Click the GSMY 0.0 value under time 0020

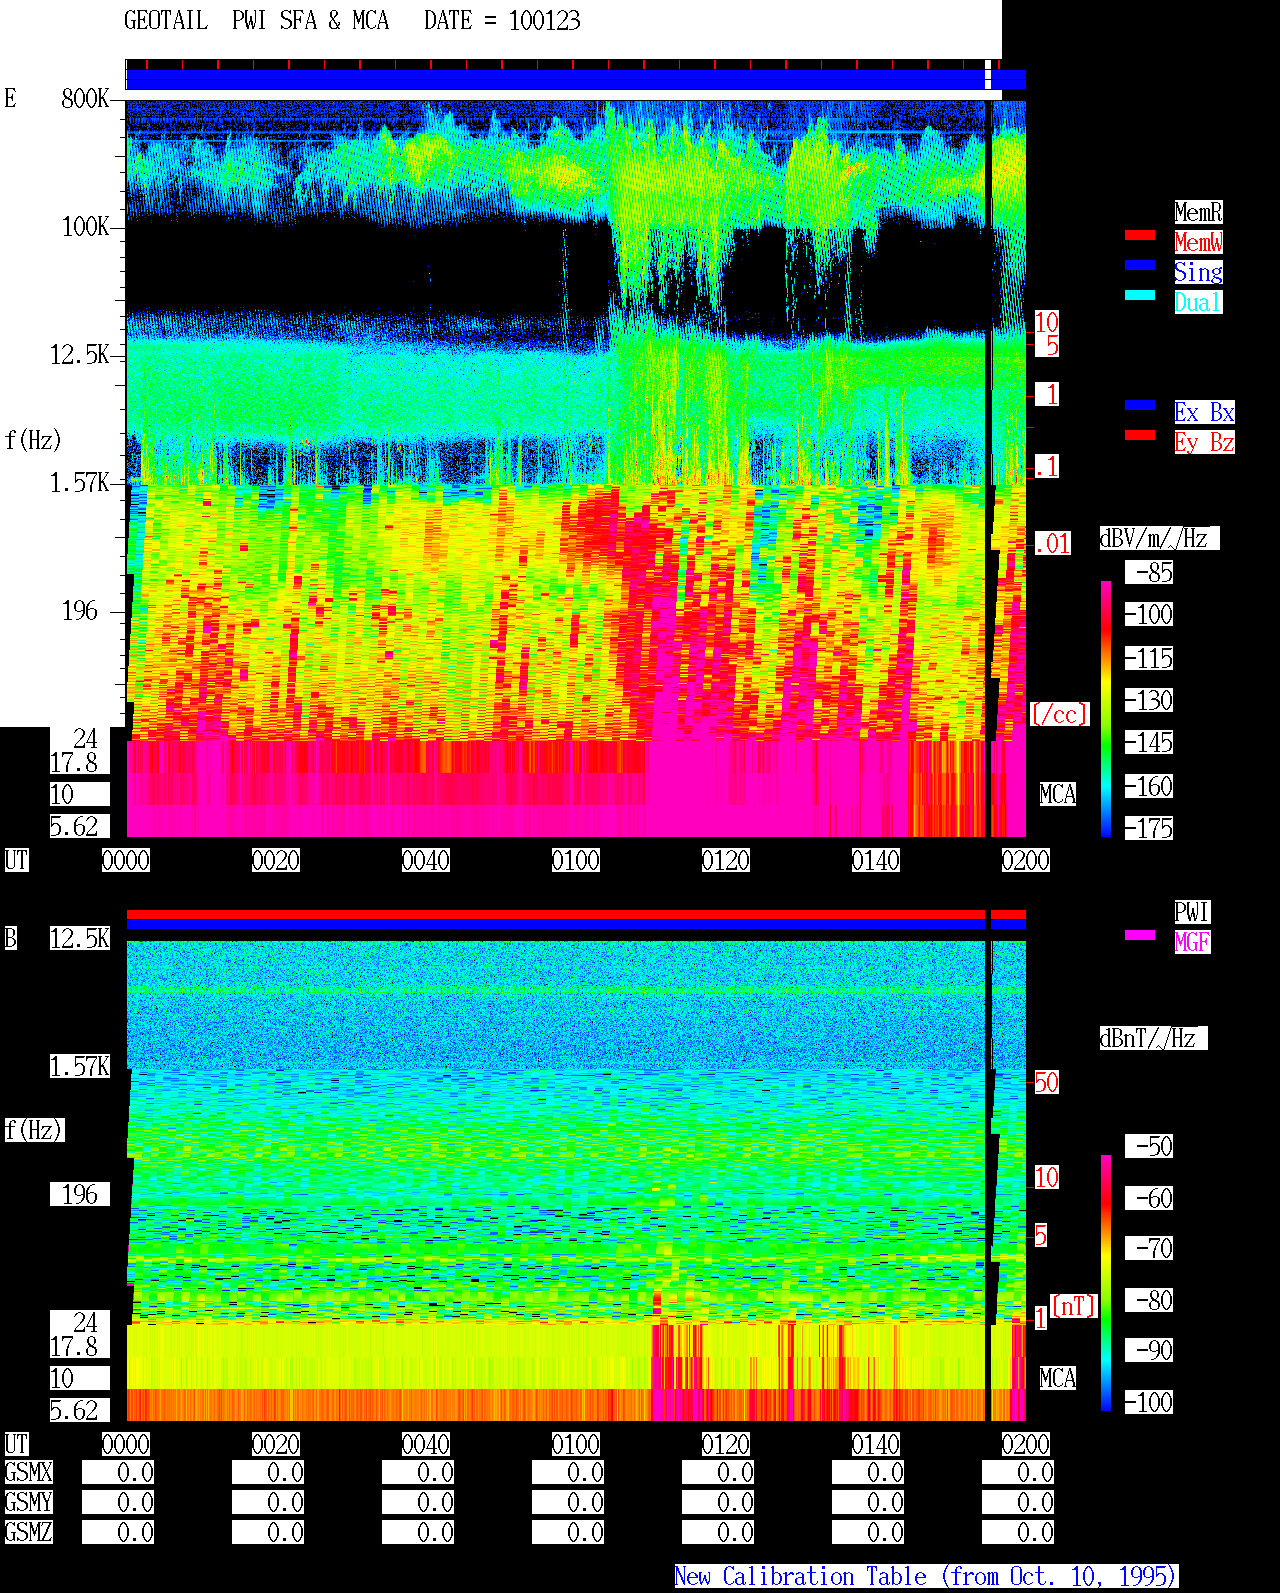(x=268, y=1502)
